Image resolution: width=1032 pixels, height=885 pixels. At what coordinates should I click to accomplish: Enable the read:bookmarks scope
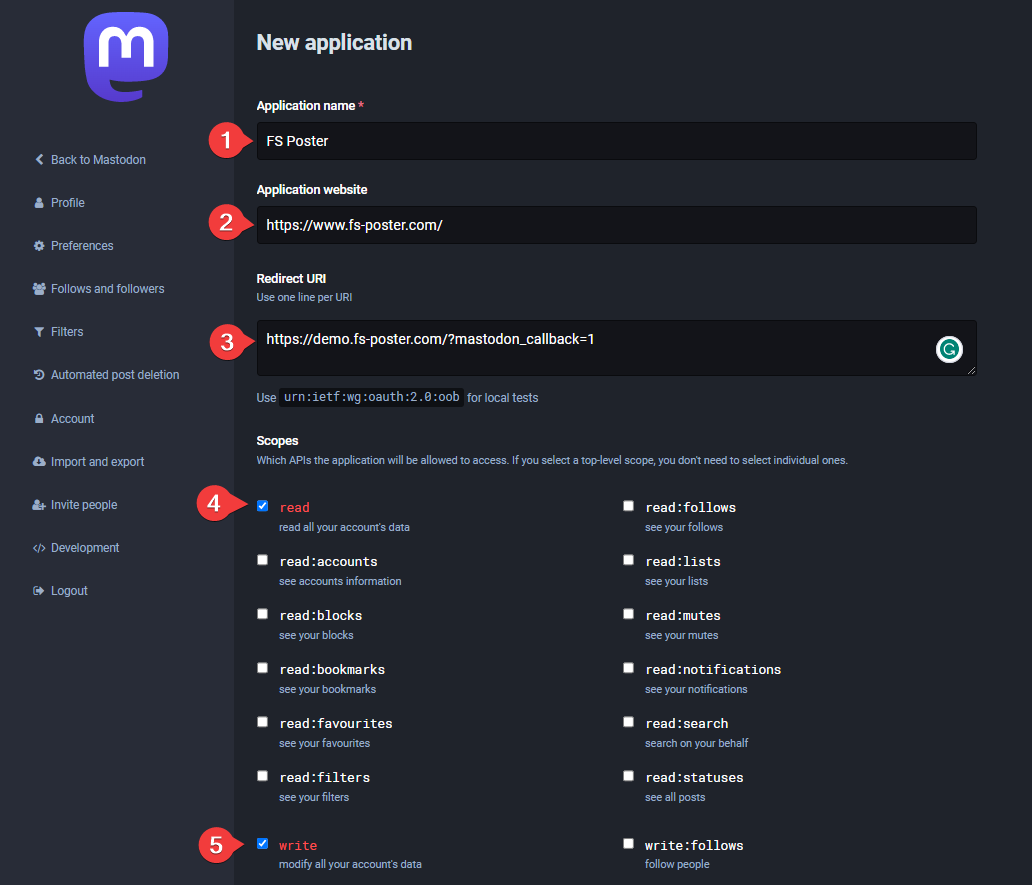pyautogui.click(x=263, y=668)
